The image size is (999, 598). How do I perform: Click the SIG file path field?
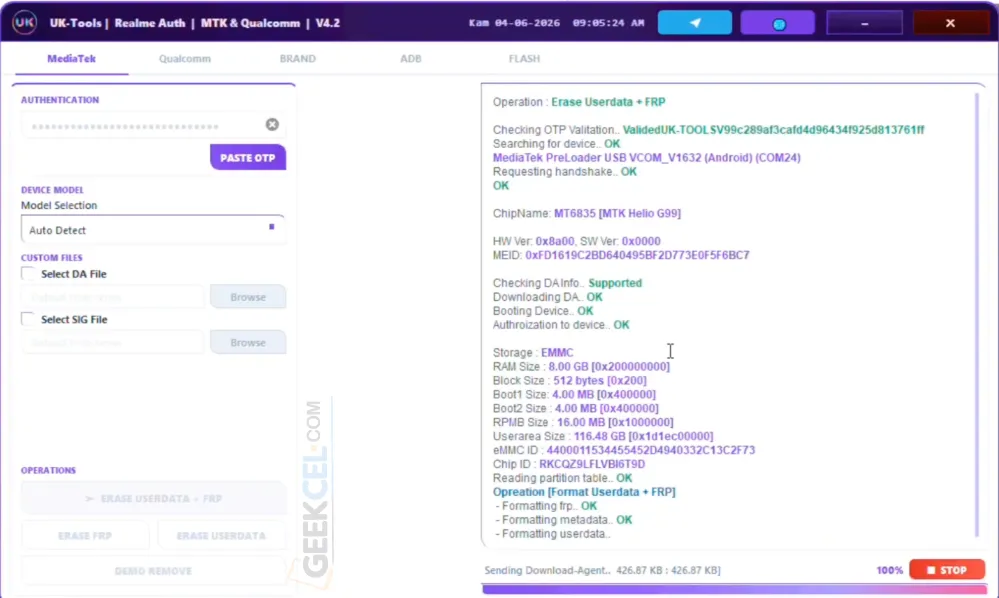tap(113, 343)
